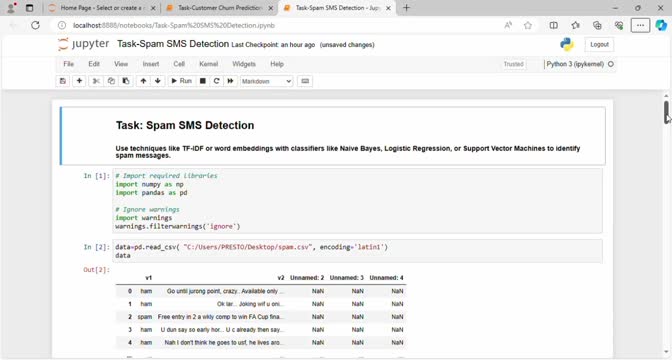This screenshot has height=360, width=672.
Task: Click the v1 column header
Action: 148,278
